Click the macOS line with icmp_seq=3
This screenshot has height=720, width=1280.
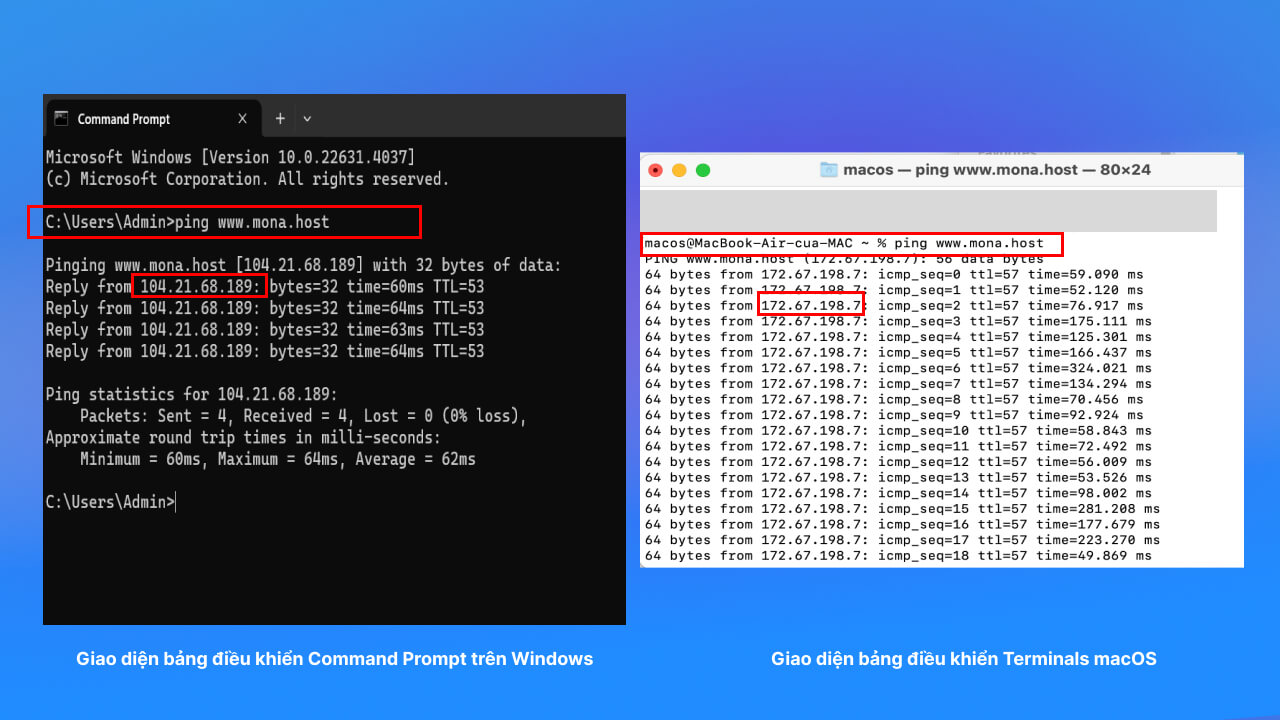(x=898, y=321)
